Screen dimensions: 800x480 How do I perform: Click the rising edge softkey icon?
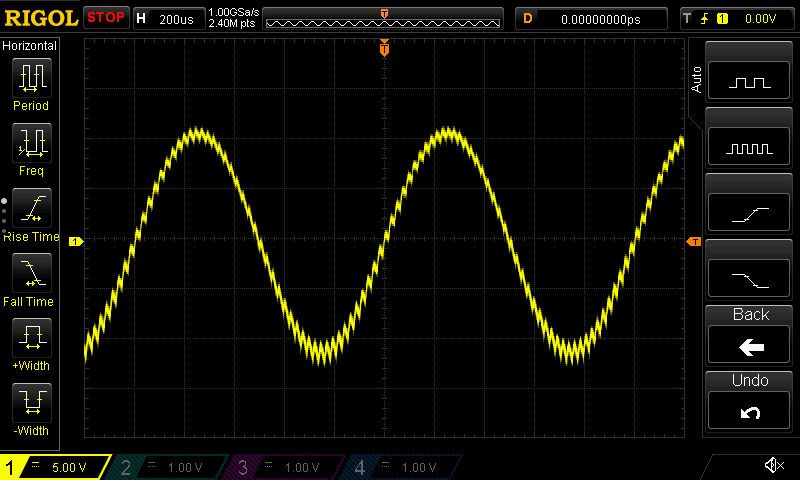point(749,213)
